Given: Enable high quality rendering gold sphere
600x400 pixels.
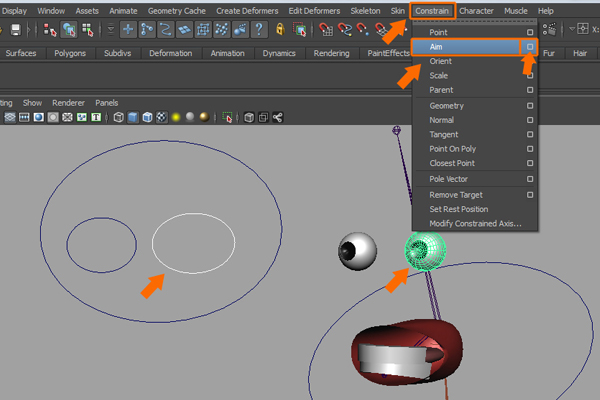Looking at the screenshot, I should 205,117.
